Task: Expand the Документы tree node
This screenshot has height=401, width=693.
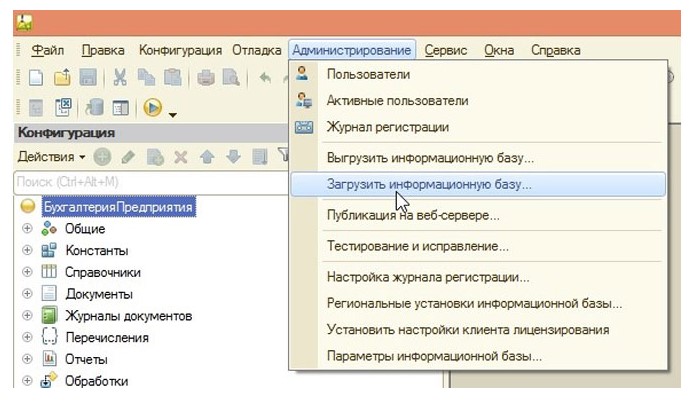Action: [x=27, y=293]
